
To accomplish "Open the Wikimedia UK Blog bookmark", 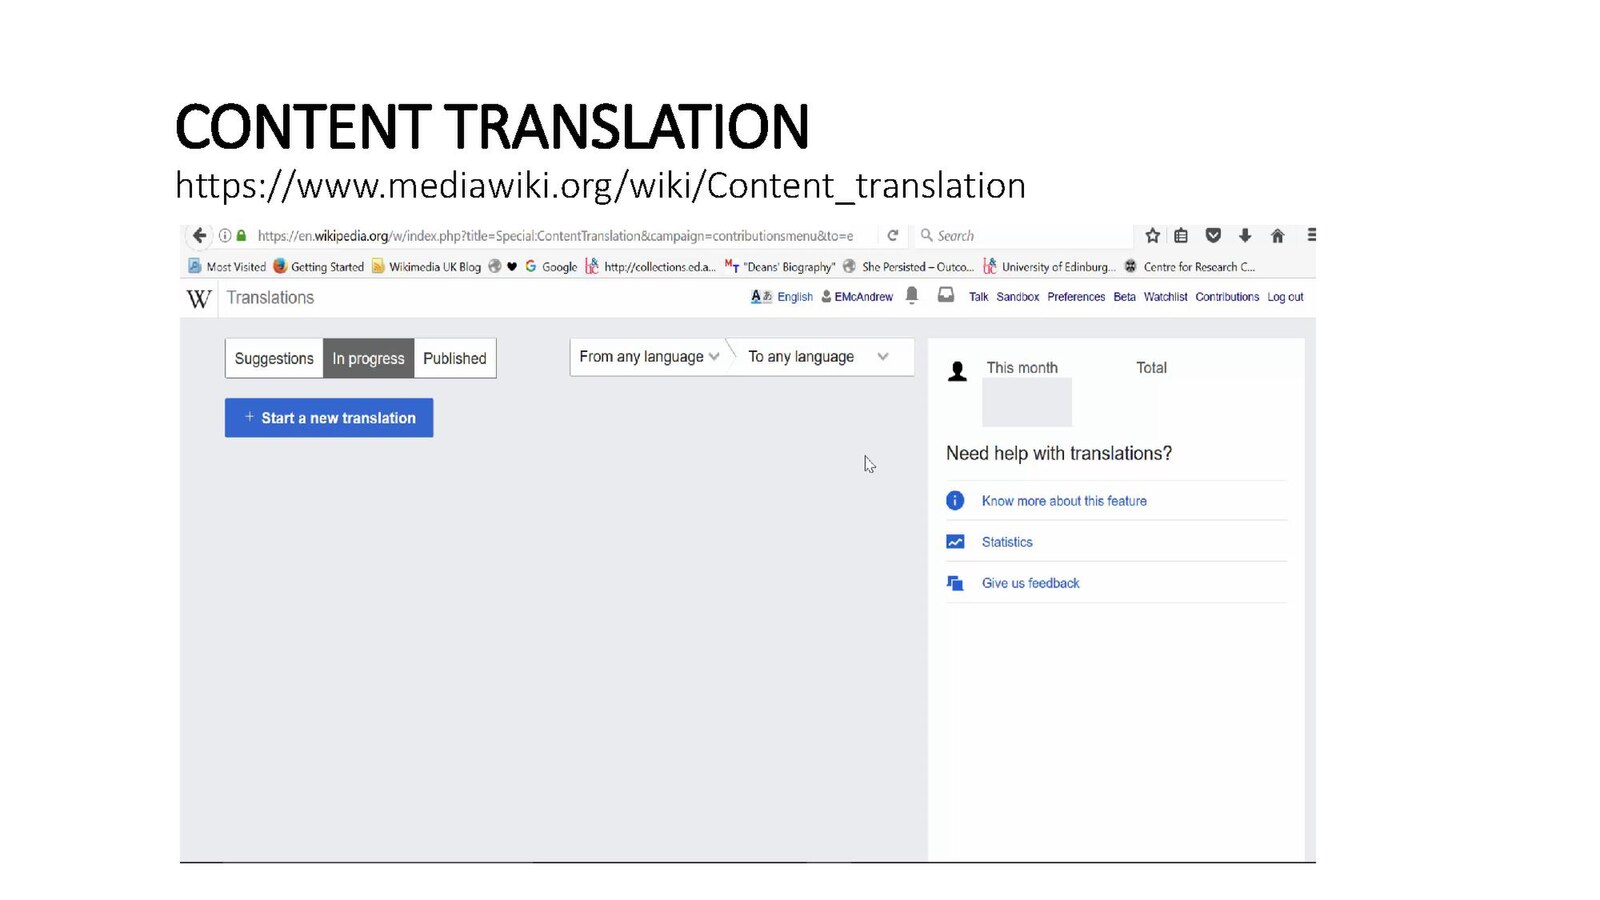I will click(426, 266).
